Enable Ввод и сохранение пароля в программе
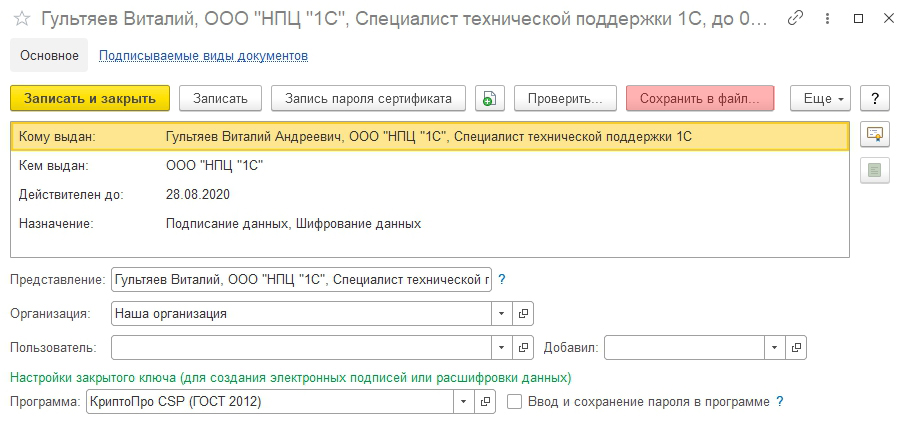The width and height of the screenshot is (908, 422). coord(514,401)
